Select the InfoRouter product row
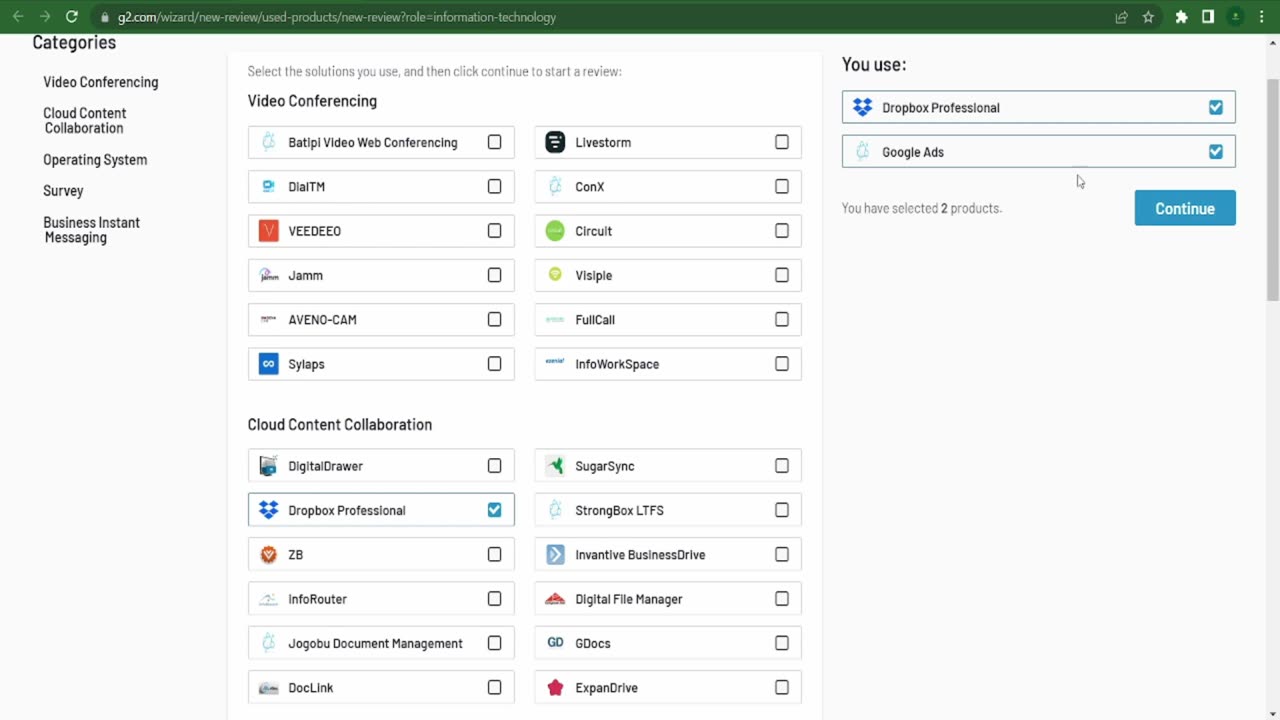 [x=381, y=599]
